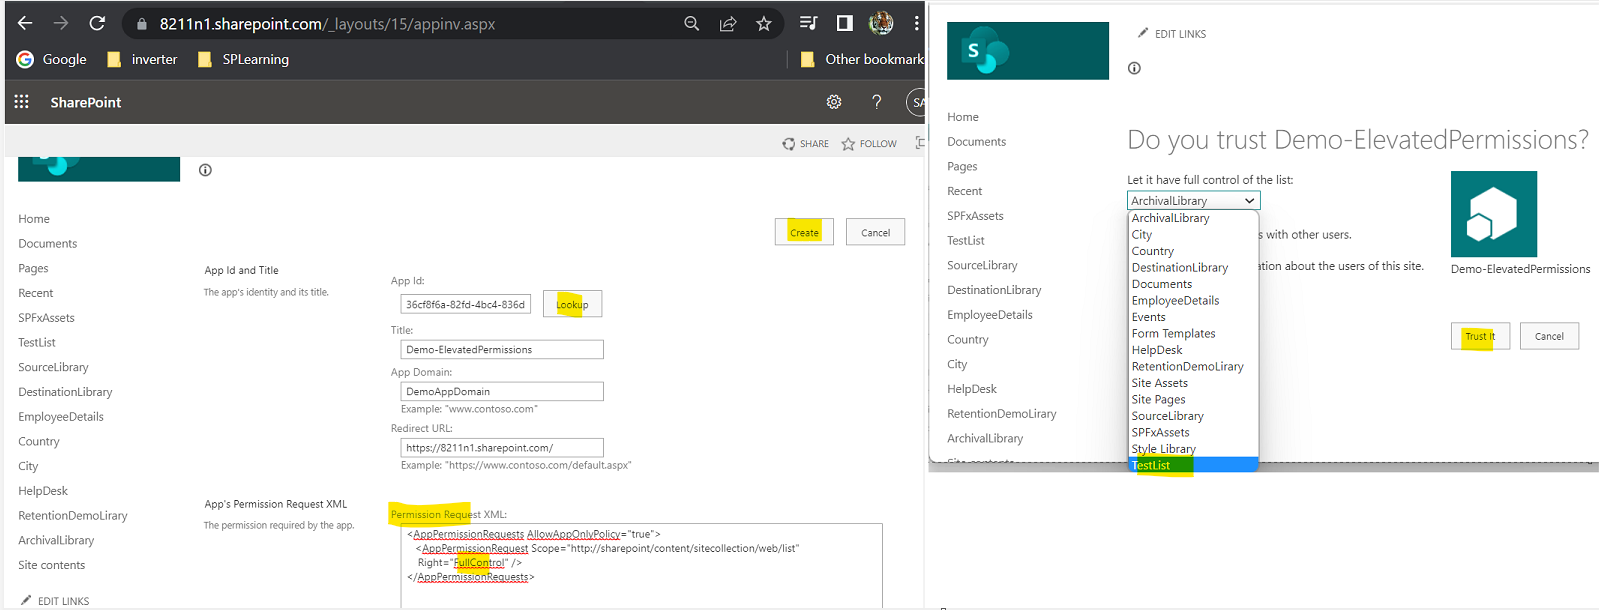Go back using the browser back arrow
Viewport: 1599px width, 610px height.
pos(25,23)
